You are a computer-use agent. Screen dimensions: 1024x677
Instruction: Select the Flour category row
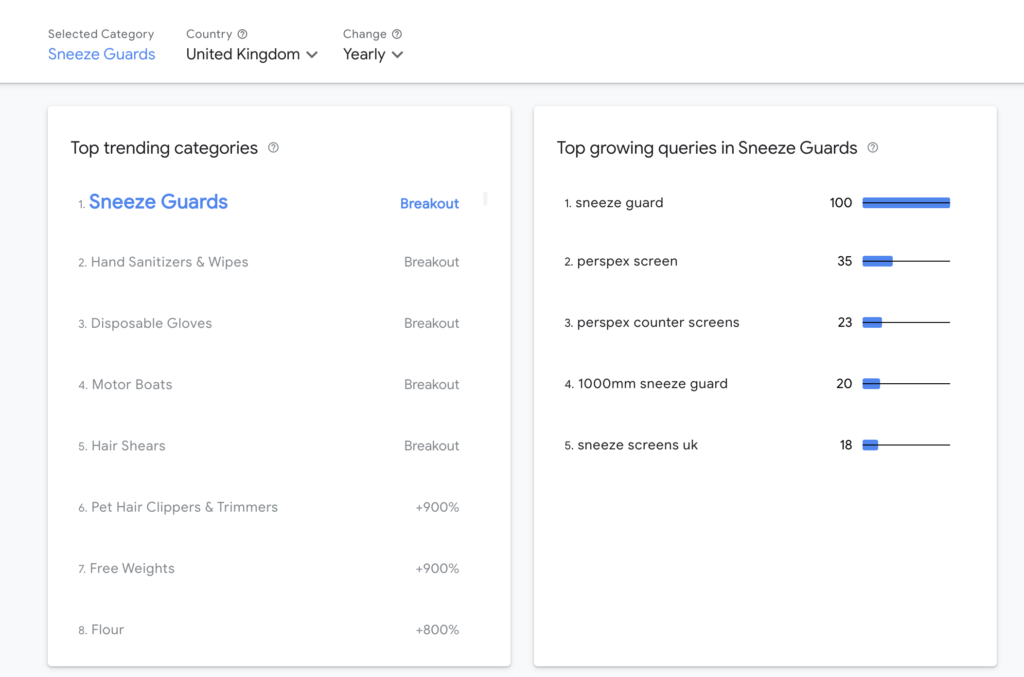click(x=107, y=630)
